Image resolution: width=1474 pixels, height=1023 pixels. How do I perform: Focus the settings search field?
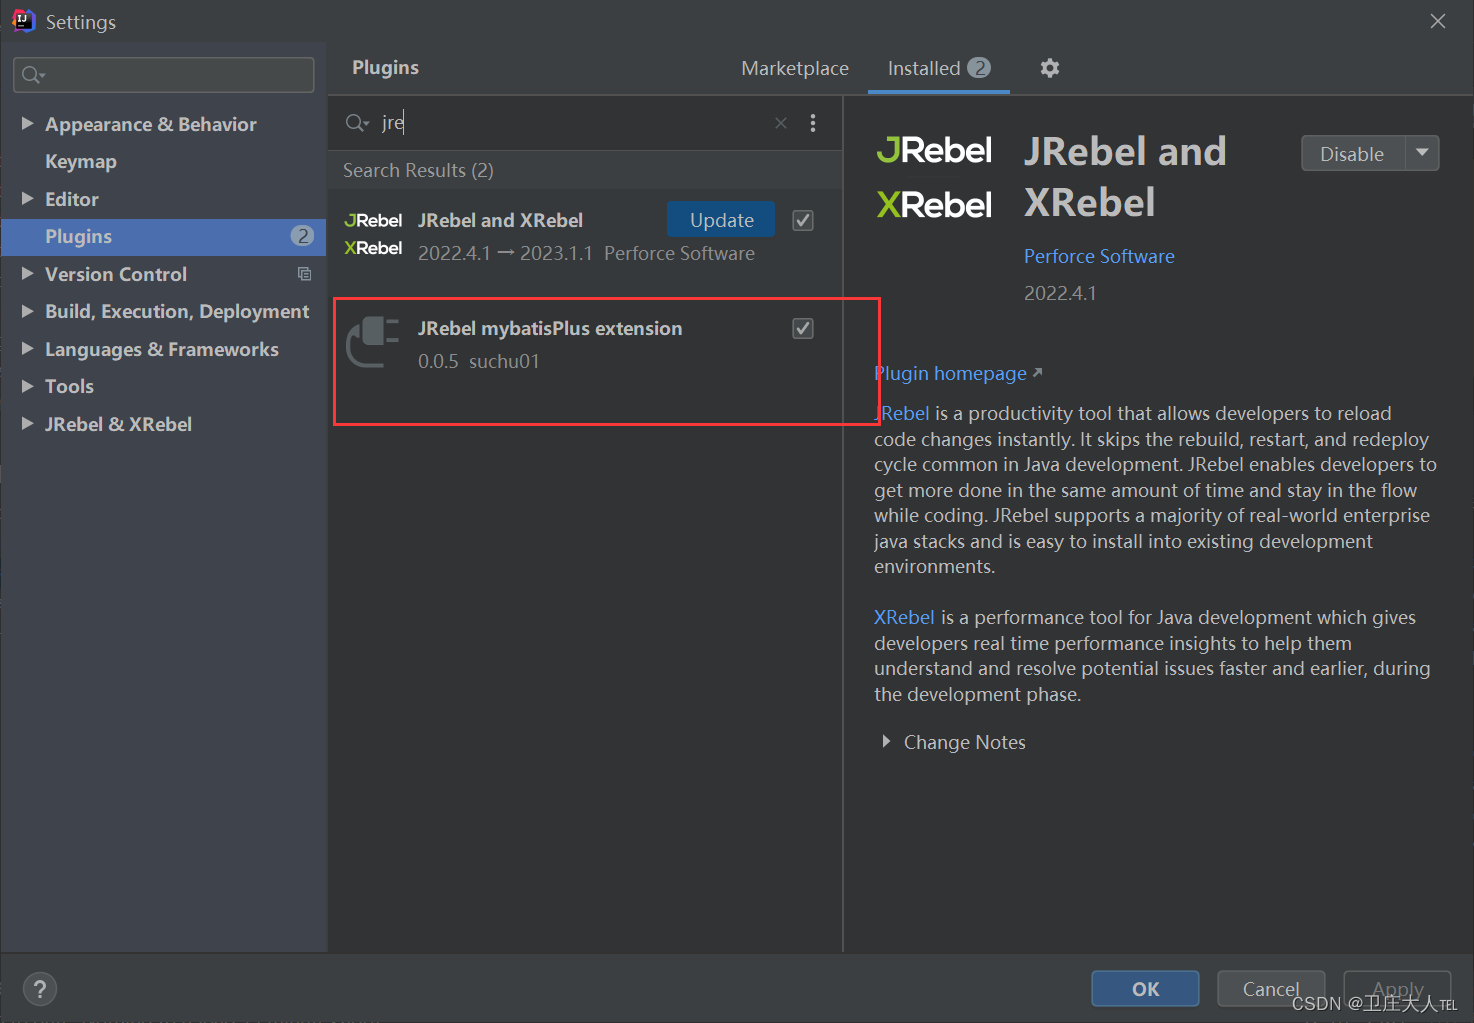click(164, 75)
